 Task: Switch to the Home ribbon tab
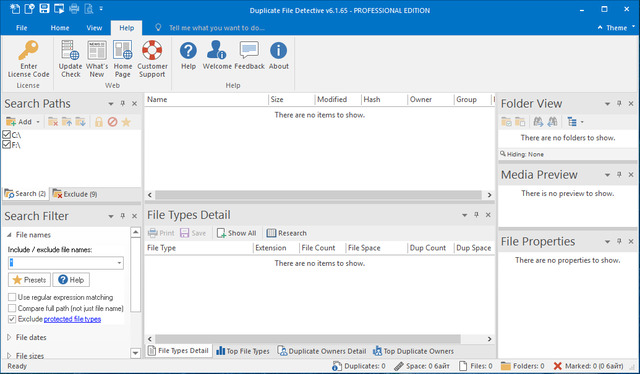coord(60,28)
